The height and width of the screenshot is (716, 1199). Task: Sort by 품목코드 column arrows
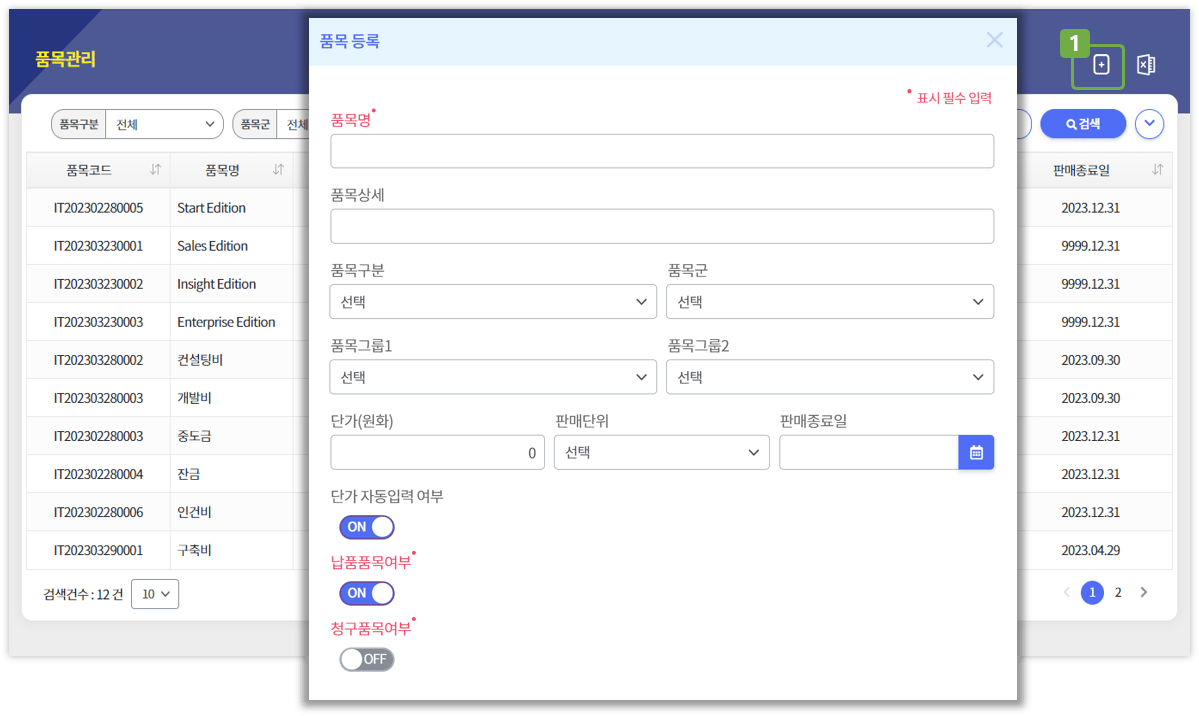point(155,170)
